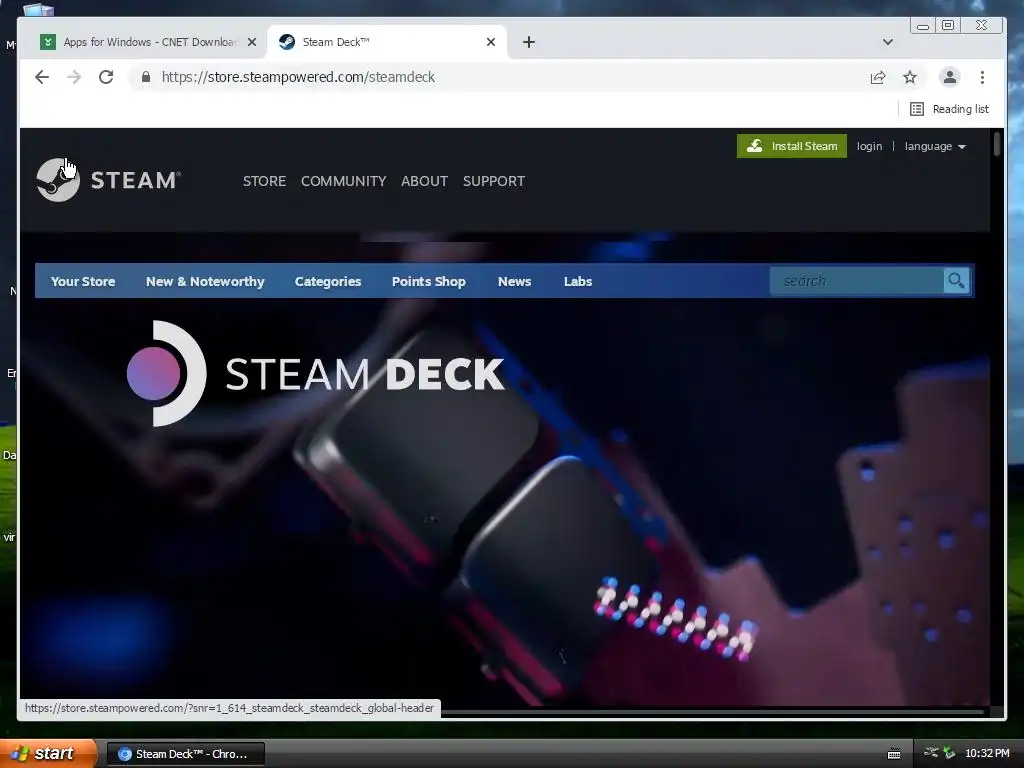The height and width of the screenshot is (768, 1024).
Task: Open the News section
Action: [x=515, y=281]
